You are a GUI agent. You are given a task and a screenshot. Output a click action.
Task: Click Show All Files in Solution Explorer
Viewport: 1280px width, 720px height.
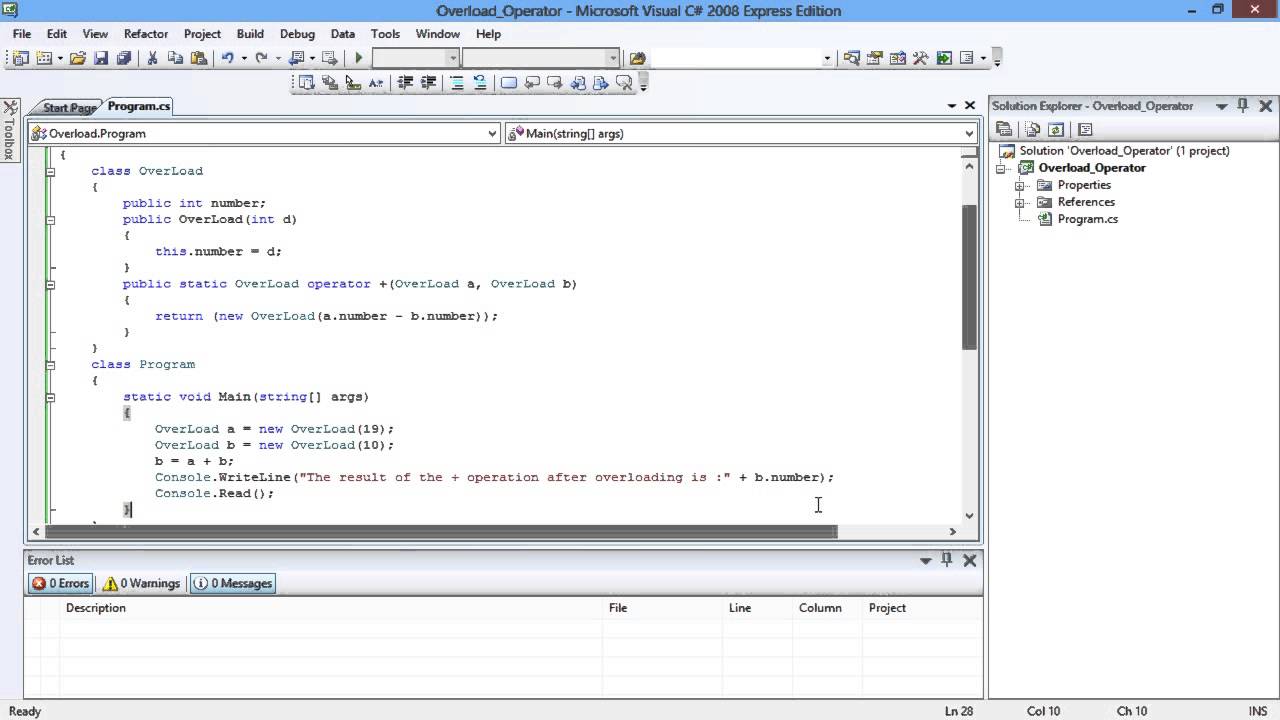pyautogui.click(x=1033, y=129)
